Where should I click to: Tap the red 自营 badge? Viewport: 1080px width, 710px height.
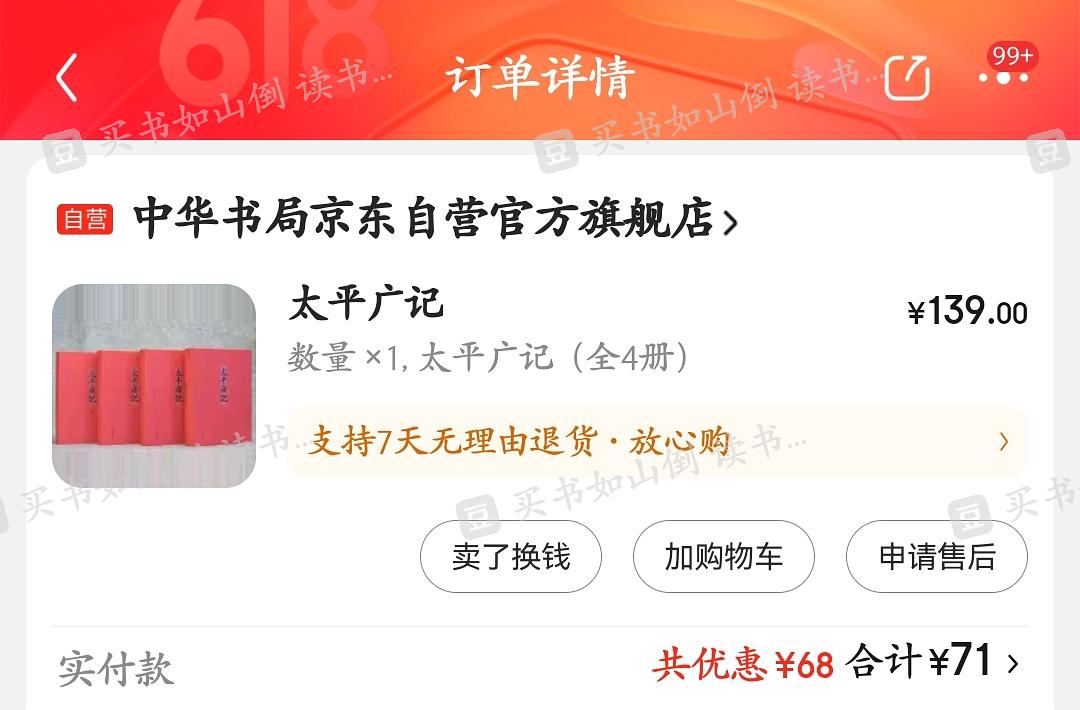85,219
